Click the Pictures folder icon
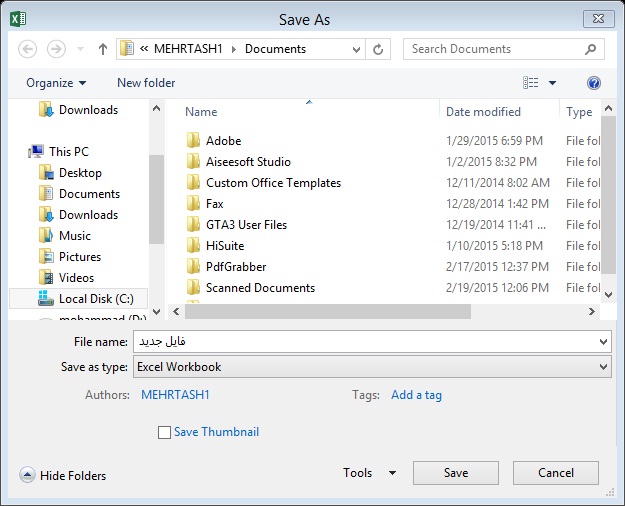This screenshot has width=625, height=506. [46, 256]
